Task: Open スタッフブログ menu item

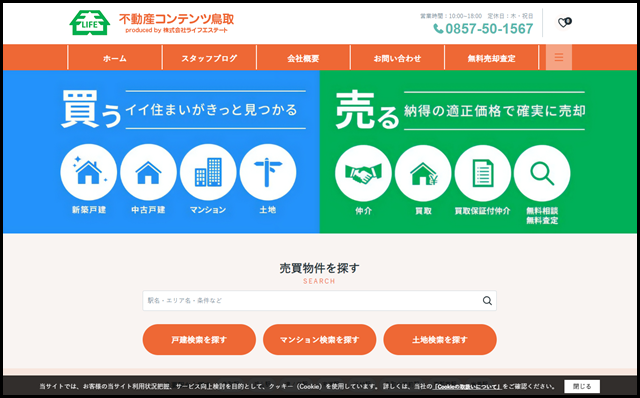Action: click(209, 58)
